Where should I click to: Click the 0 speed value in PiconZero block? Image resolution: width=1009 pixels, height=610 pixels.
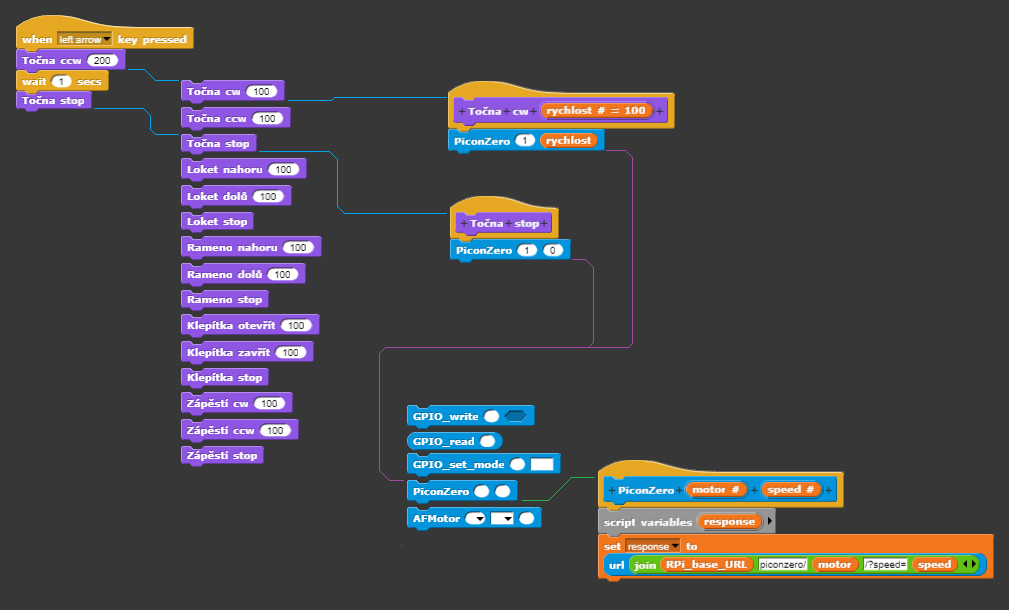553,251
